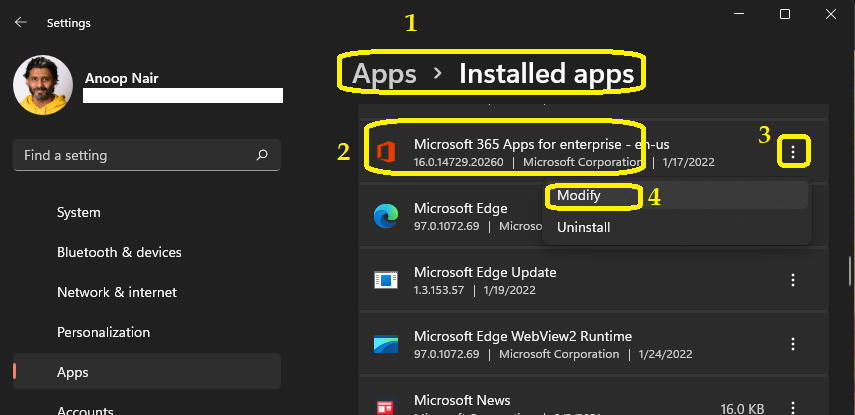
Task: Click the 1/24/2022 install date
Action: click(666, 354)
